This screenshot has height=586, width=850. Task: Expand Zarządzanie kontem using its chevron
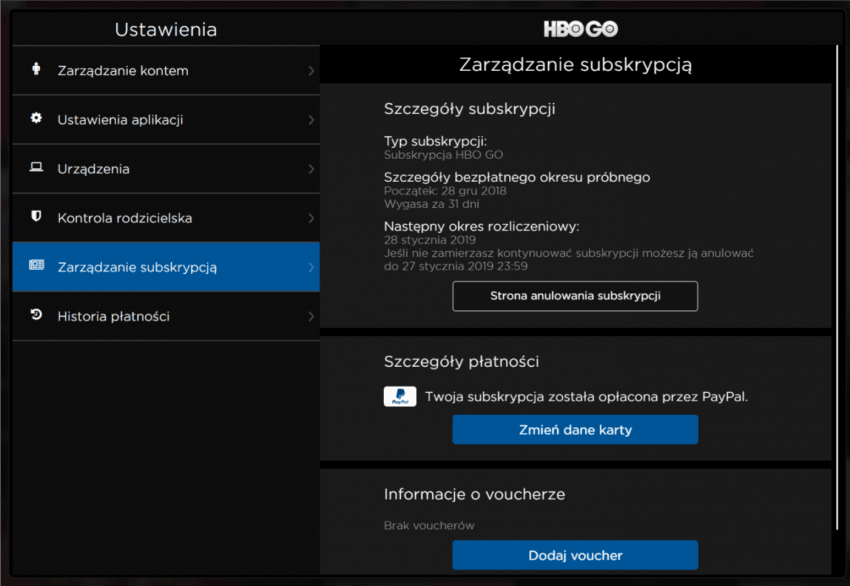pyautogui.click(x=311, y=70)
